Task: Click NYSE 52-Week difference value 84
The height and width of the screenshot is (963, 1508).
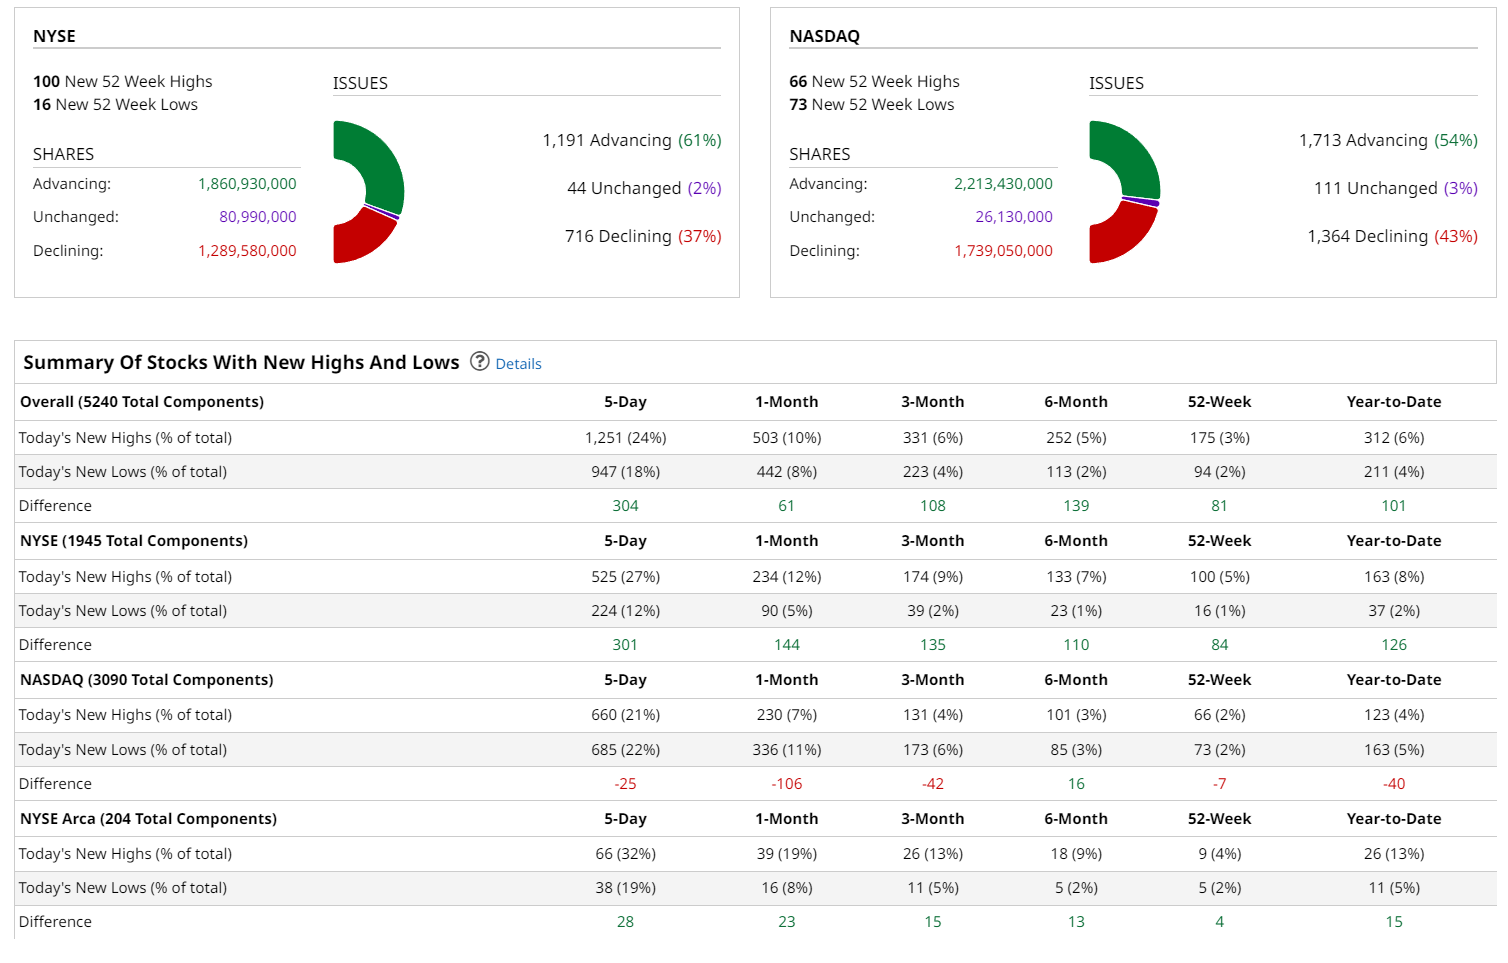Action: click(1220, 645)
